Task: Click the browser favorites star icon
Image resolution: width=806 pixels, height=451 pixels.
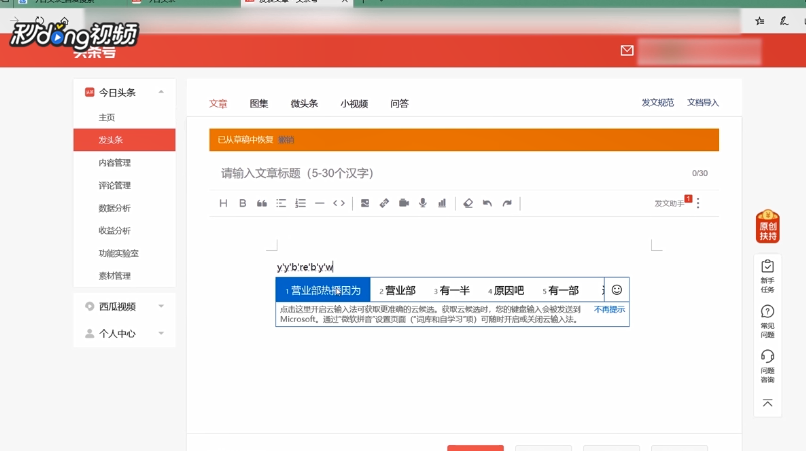Action: coord(760,21)
